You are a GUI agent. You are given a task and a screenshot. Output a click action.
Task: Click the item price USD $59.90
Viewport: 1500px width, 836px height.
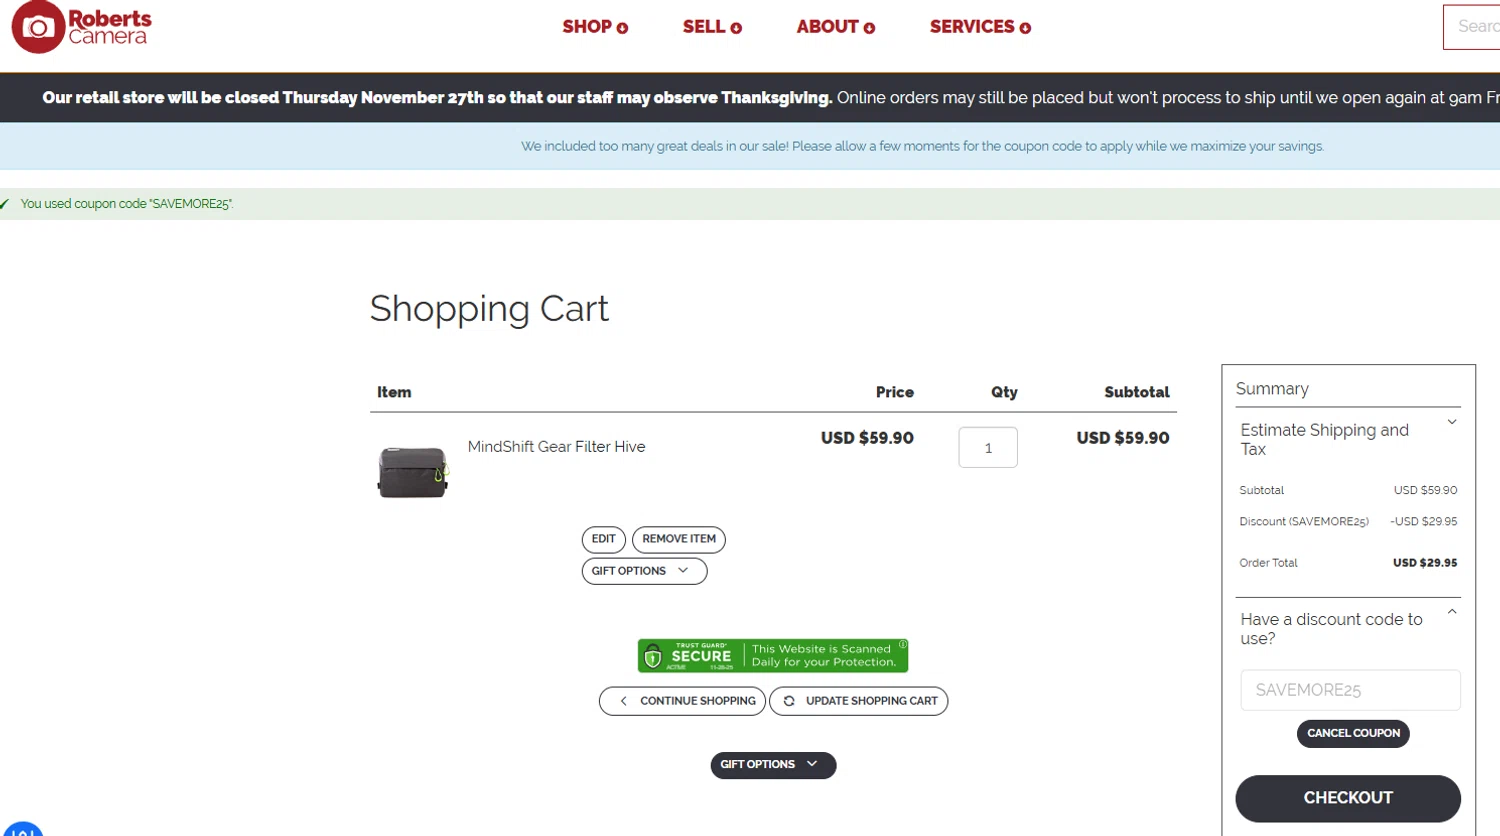coord(867,438)
